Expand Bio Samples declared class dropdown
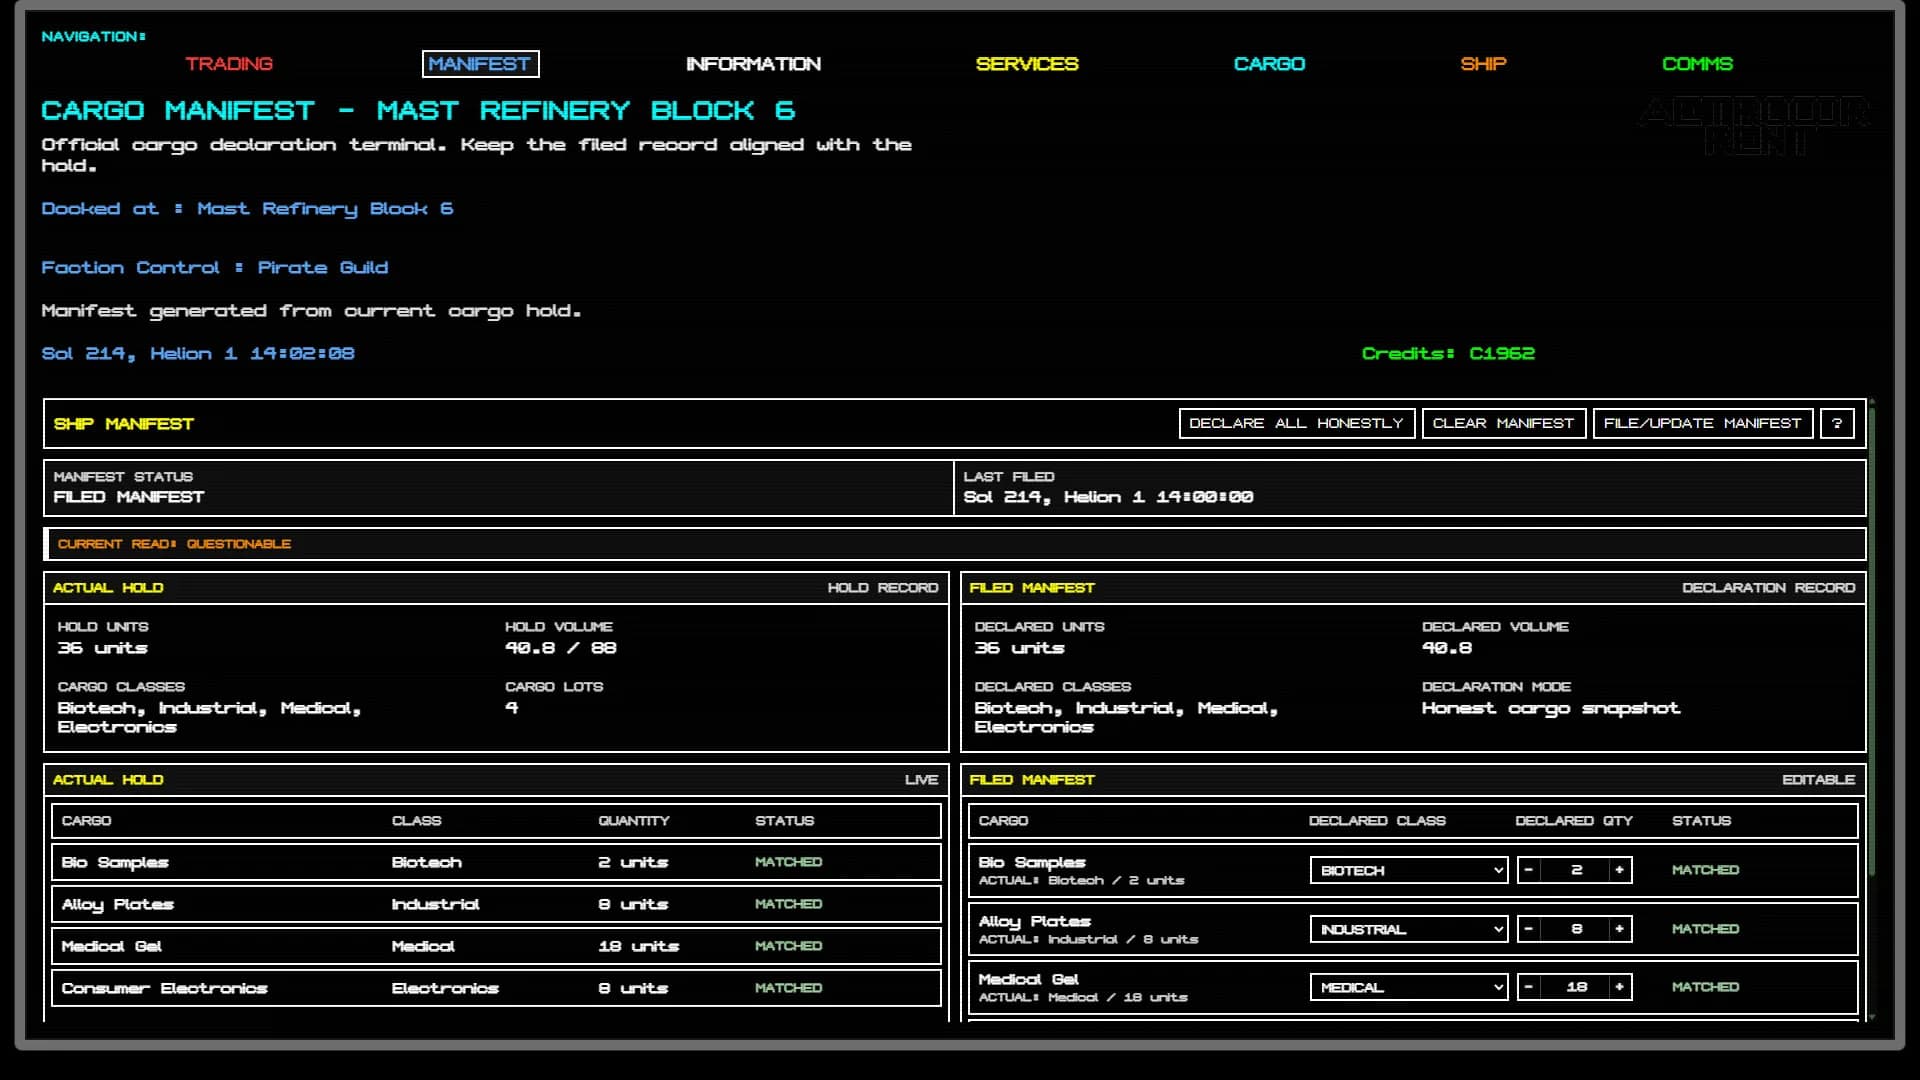Screen dimensions: 1920x1080 [x=1409, y=870]
